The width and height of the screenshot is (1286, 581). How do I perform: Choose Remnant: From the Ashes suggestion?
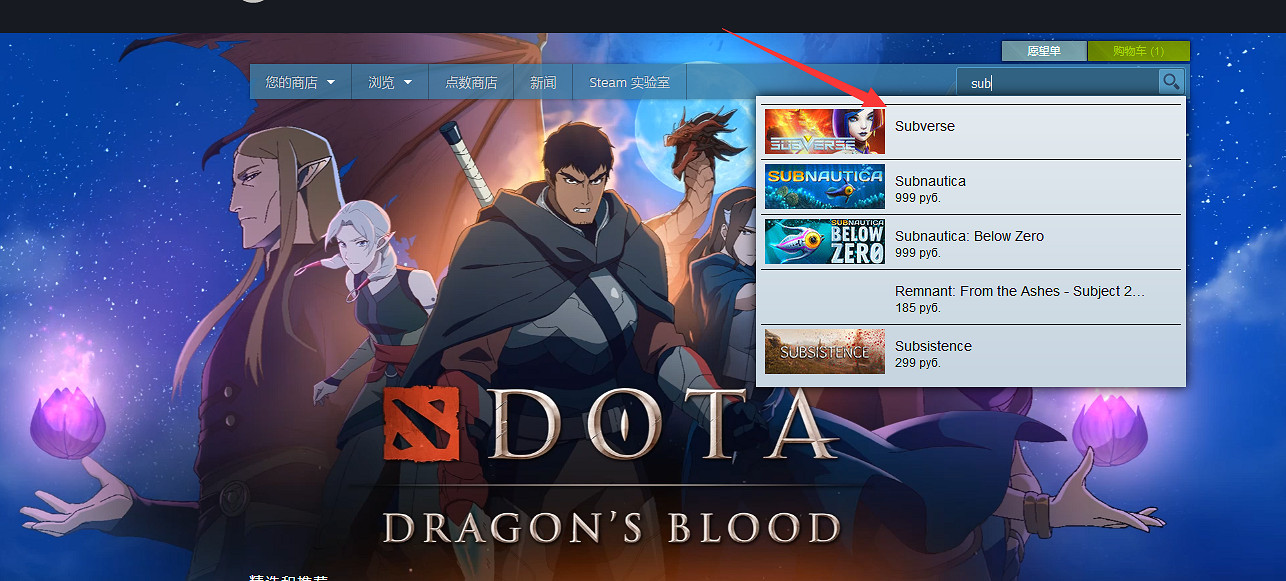click(x=971, y=297)
